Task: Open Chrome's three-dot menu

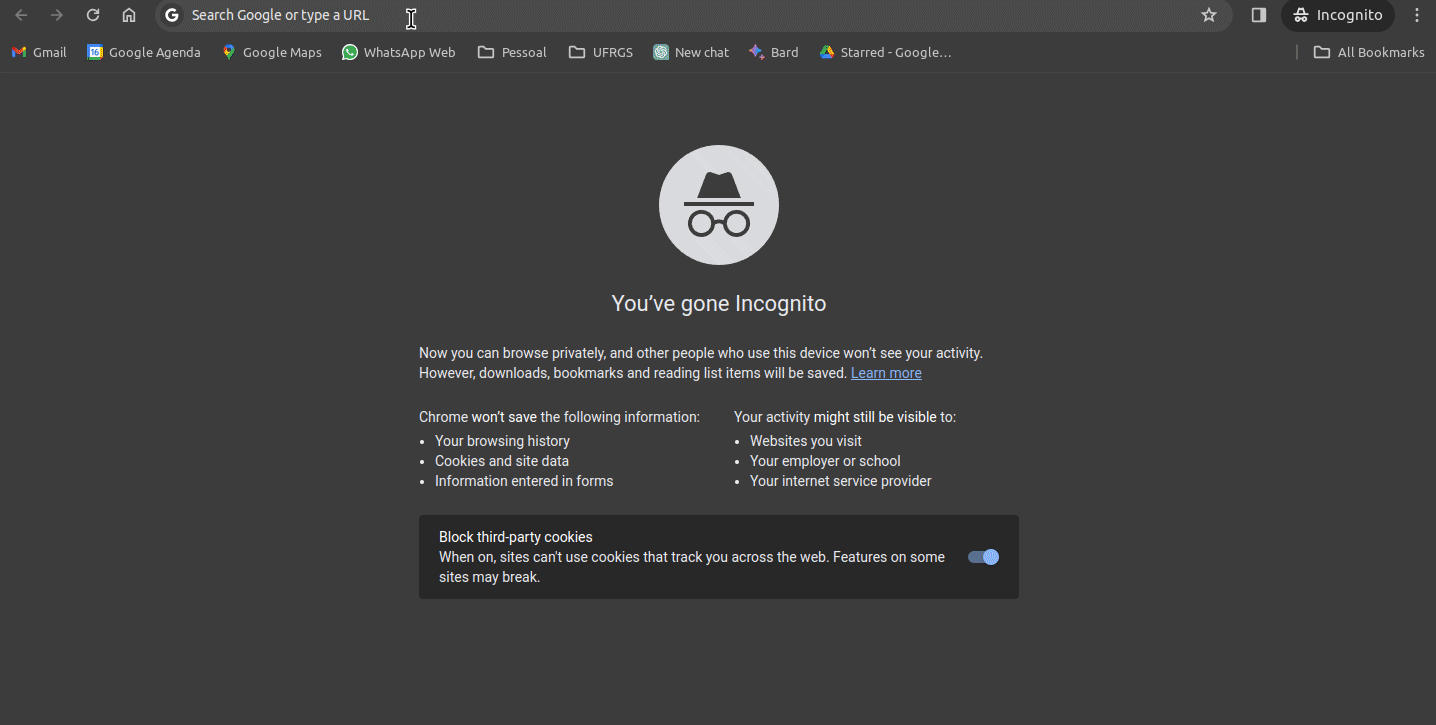Action: tap(1416, 15)
